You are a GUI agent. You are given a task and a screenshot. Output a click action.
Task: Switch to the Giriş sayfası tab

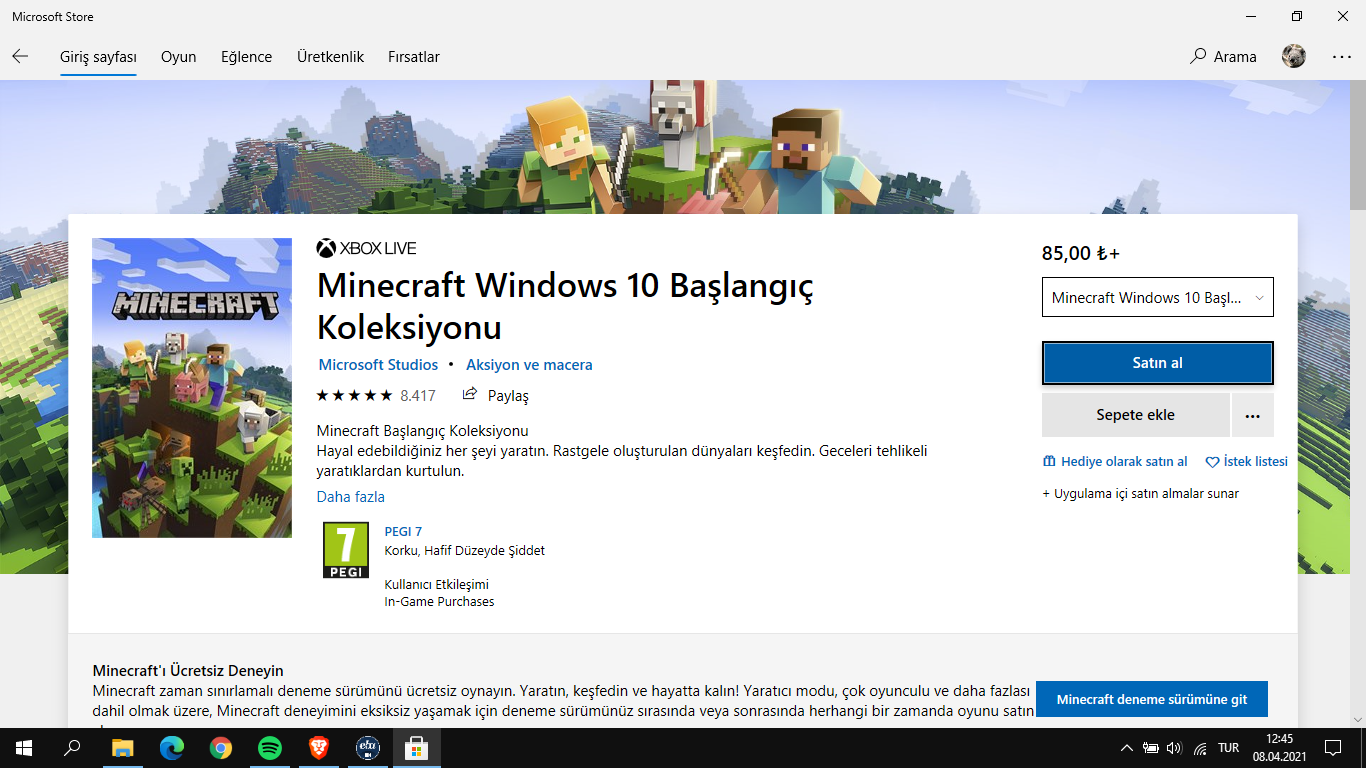tap(98, 57)
